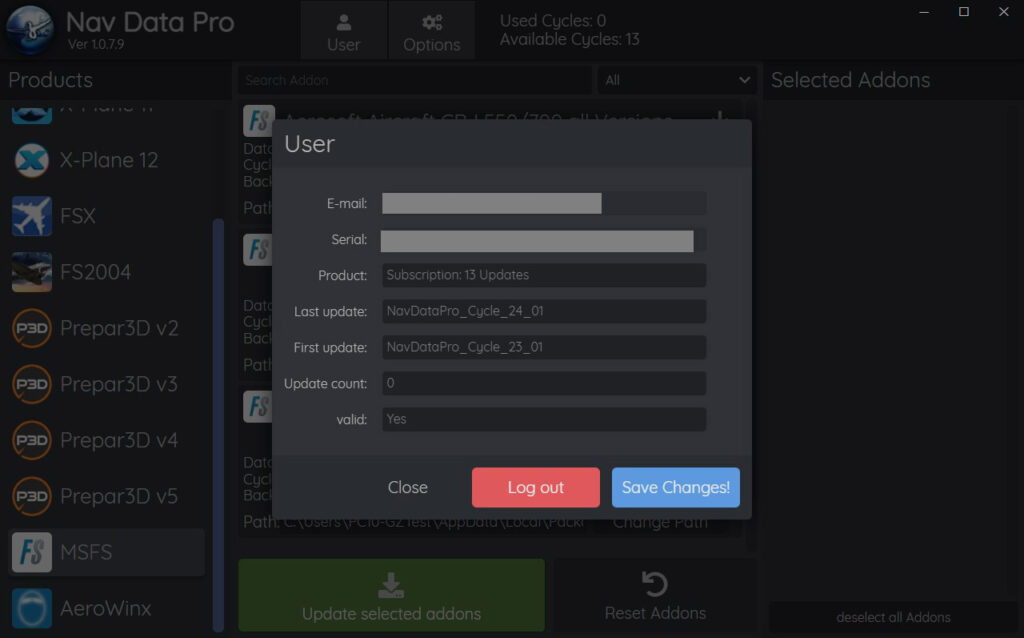Select the FSX airplane icon
This screenshot has height=638, width=1024.
click(x=32, y=215)
